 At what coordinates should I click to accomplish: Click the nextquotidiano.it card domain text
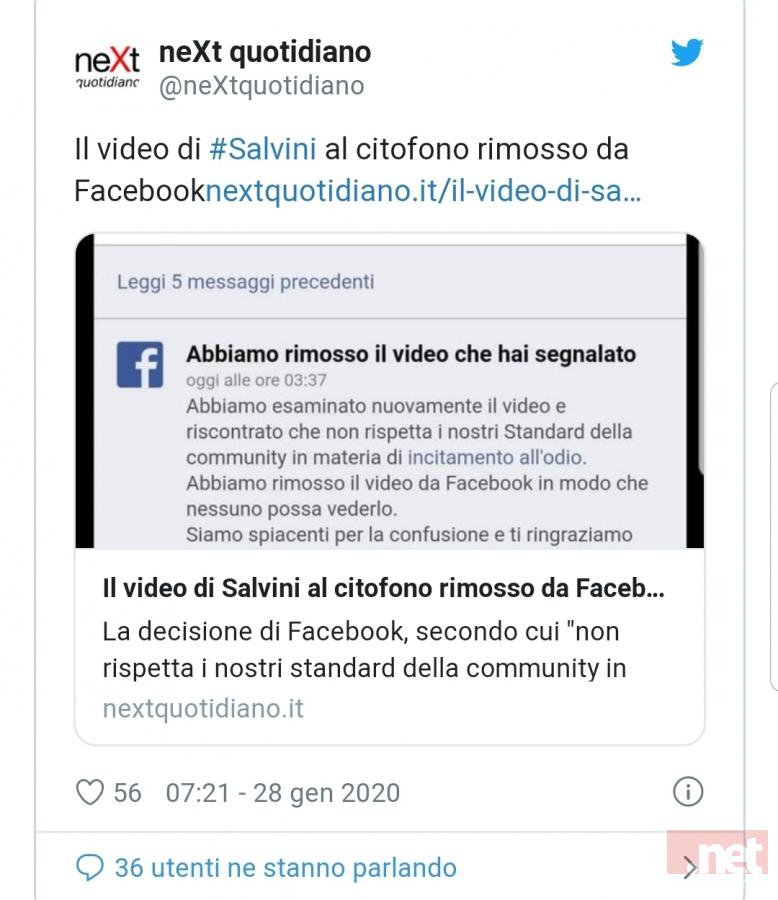pyautogui.click(x=203, y=708)
